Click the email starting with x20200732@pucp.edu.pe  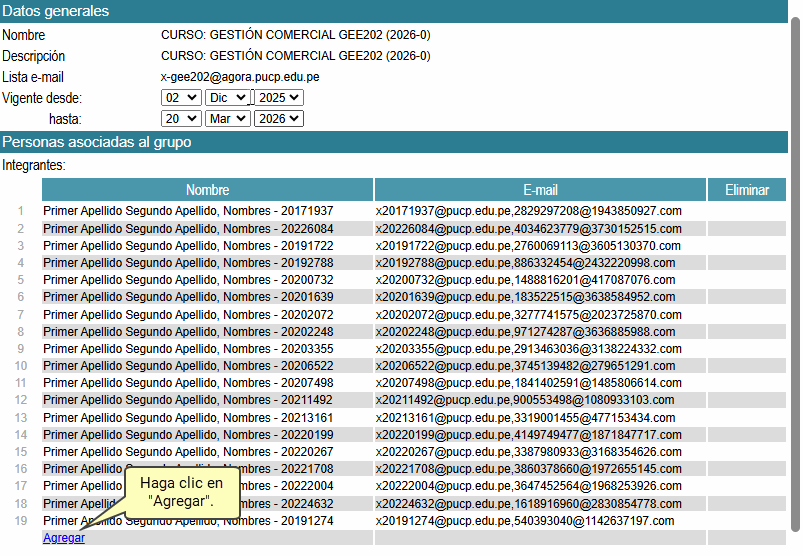point(525,280)
